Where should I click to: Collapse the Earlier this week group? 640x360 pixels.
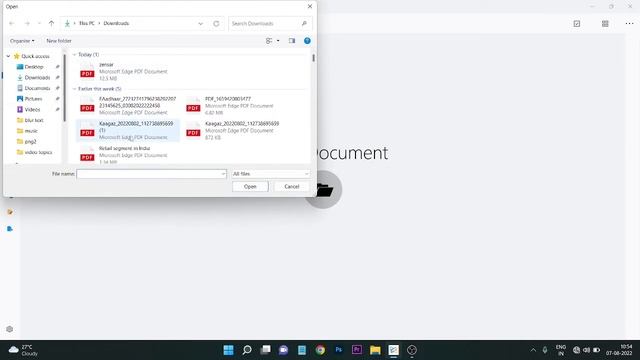click(x=74, y=89)
